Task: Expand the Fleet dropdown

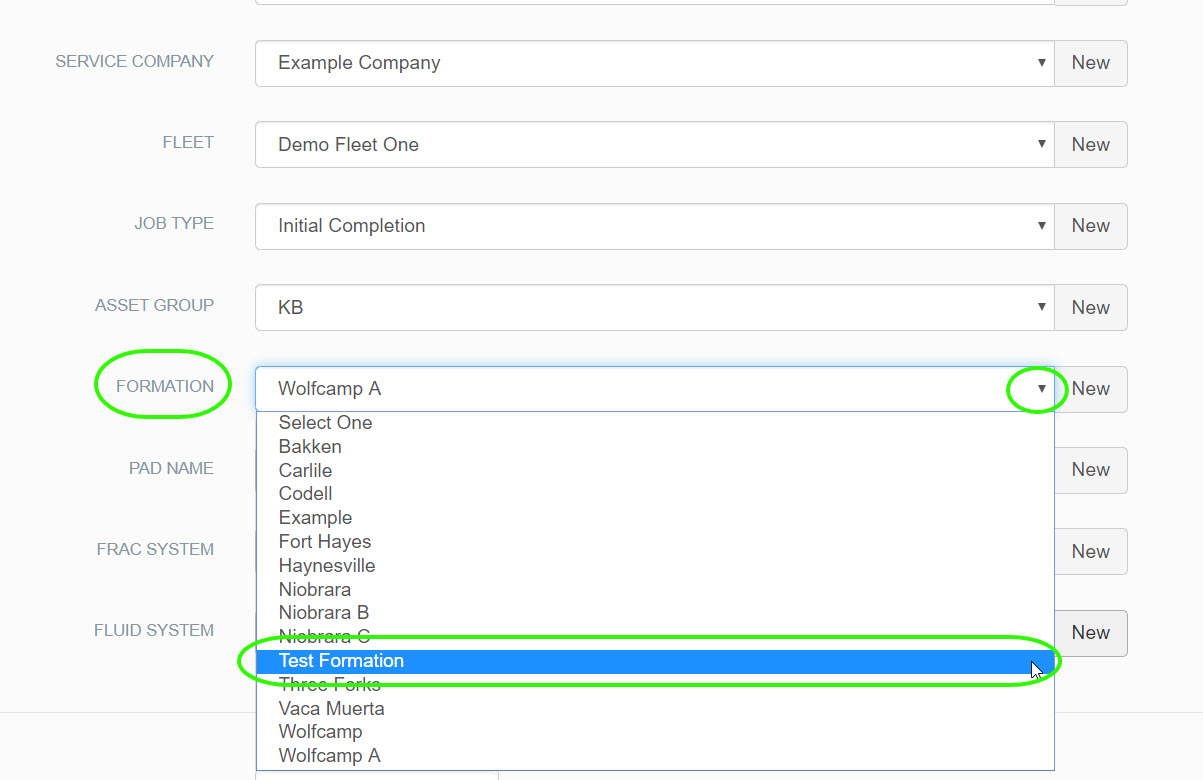Action: 654,145
